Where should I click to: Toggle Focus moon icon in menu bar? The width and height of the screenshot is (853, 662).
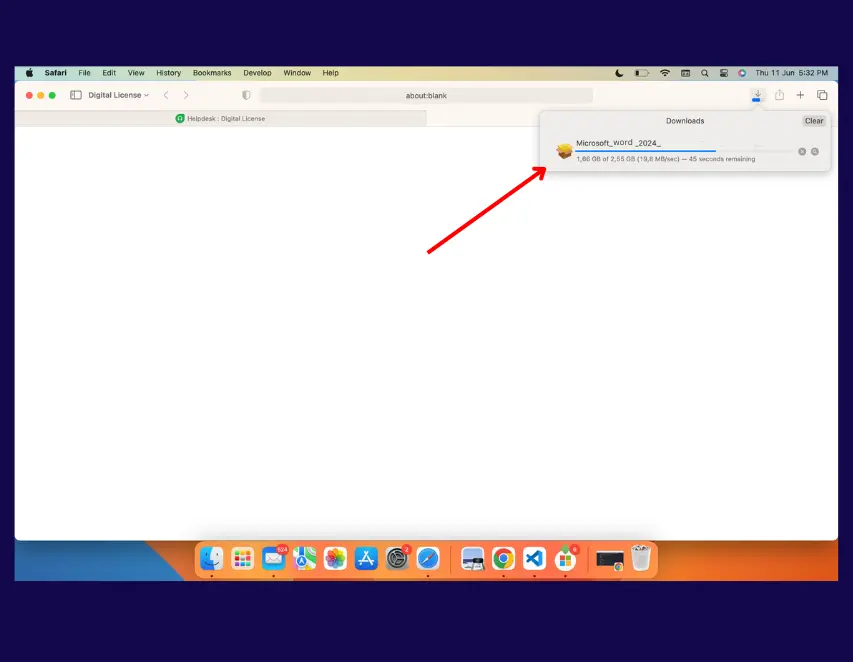pyautogui.click(x=619, y=73)
